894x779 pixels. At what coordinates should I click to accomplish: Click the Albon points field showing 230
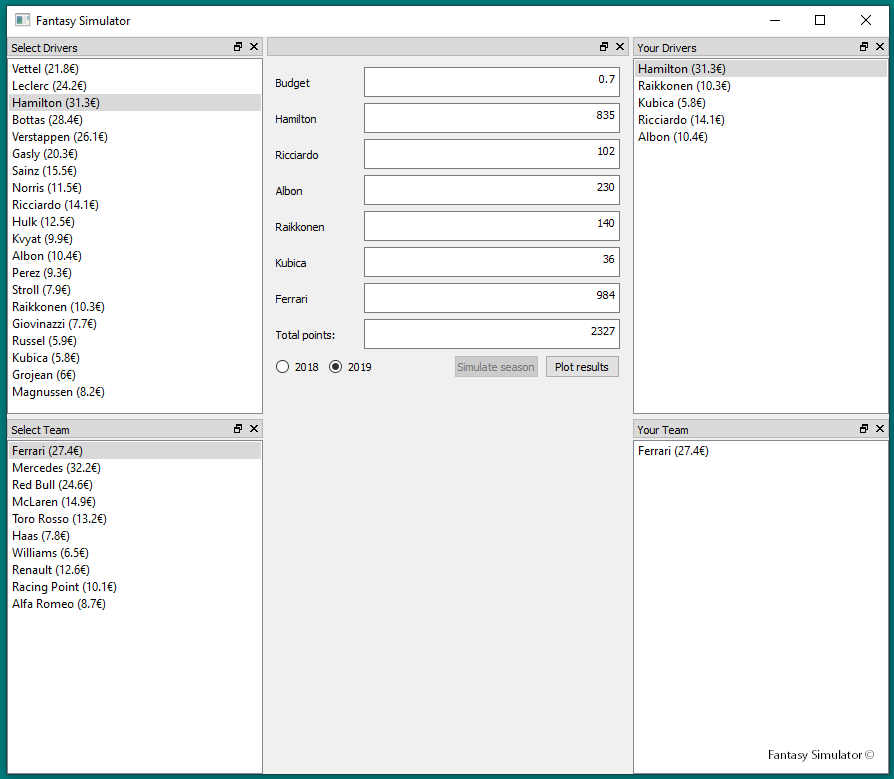point(491,190)
